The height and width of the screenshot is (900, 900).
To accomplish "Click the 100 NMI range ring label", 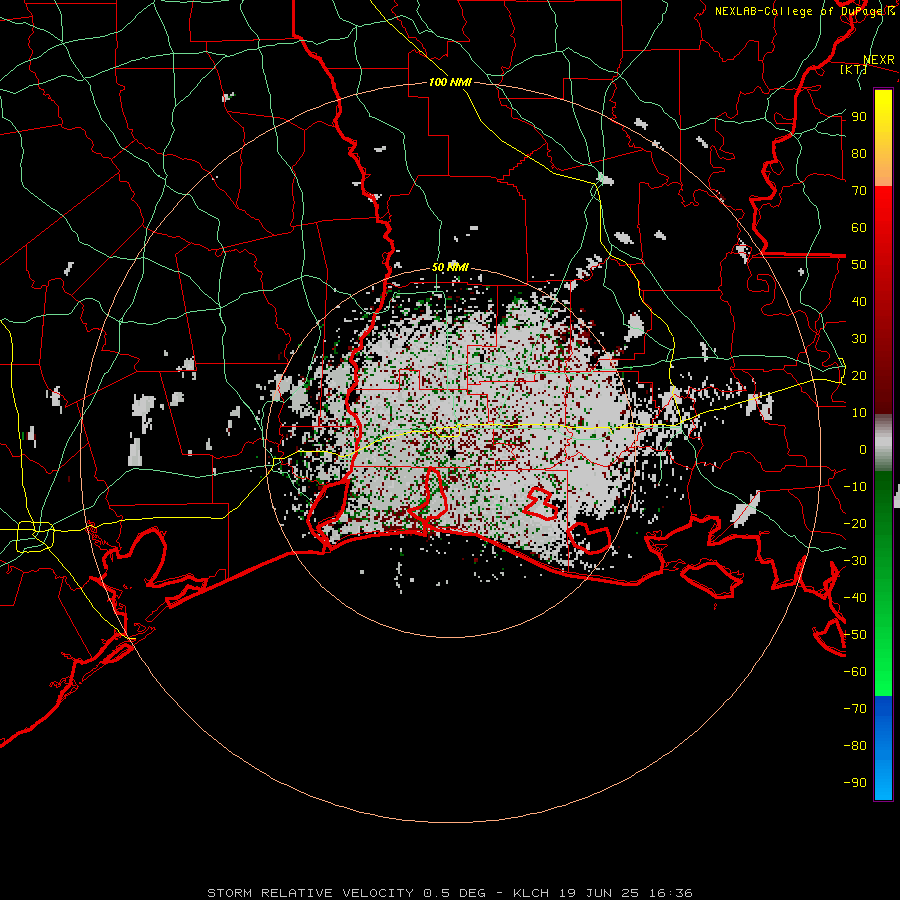I will pos(450,82).
